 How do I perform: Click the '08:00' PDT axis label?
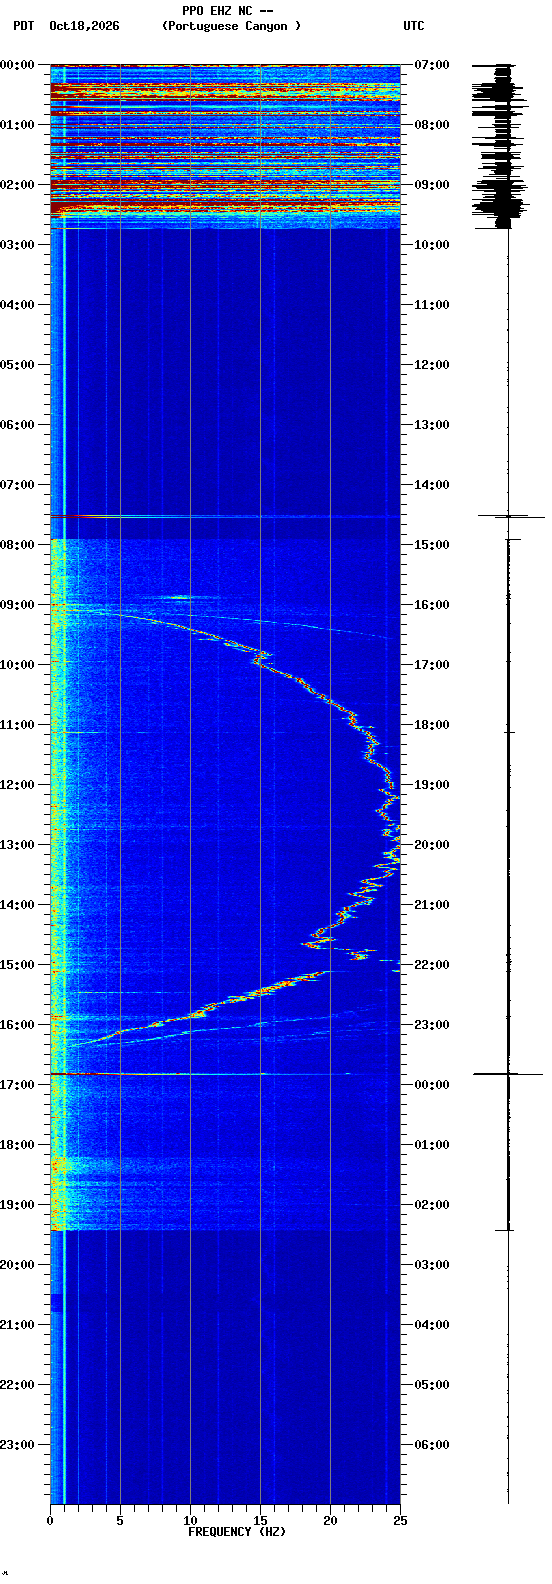coord(18,545)
